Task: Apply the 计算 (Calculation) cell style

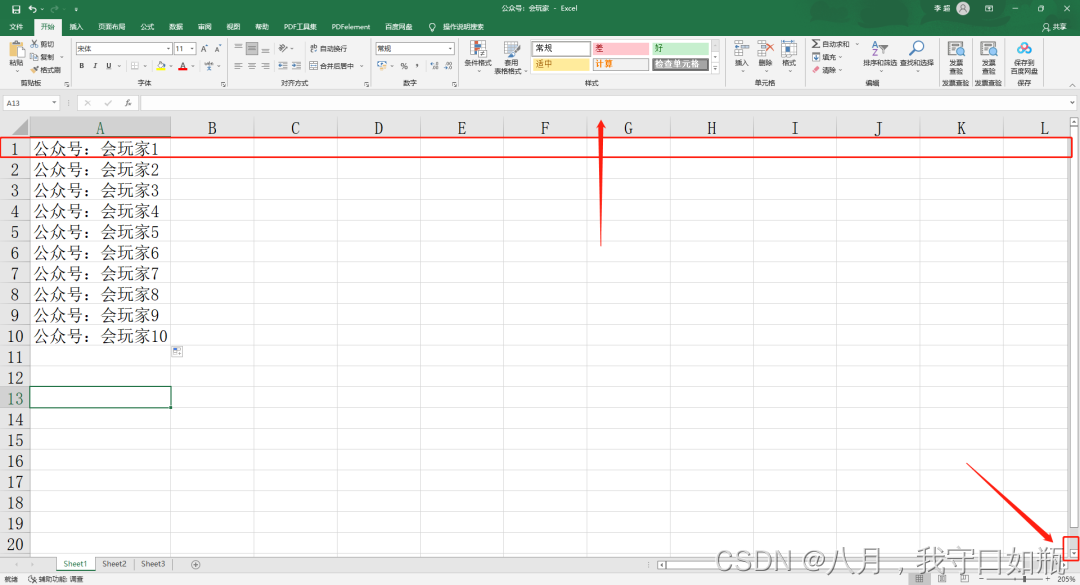Action: [621, 64]
